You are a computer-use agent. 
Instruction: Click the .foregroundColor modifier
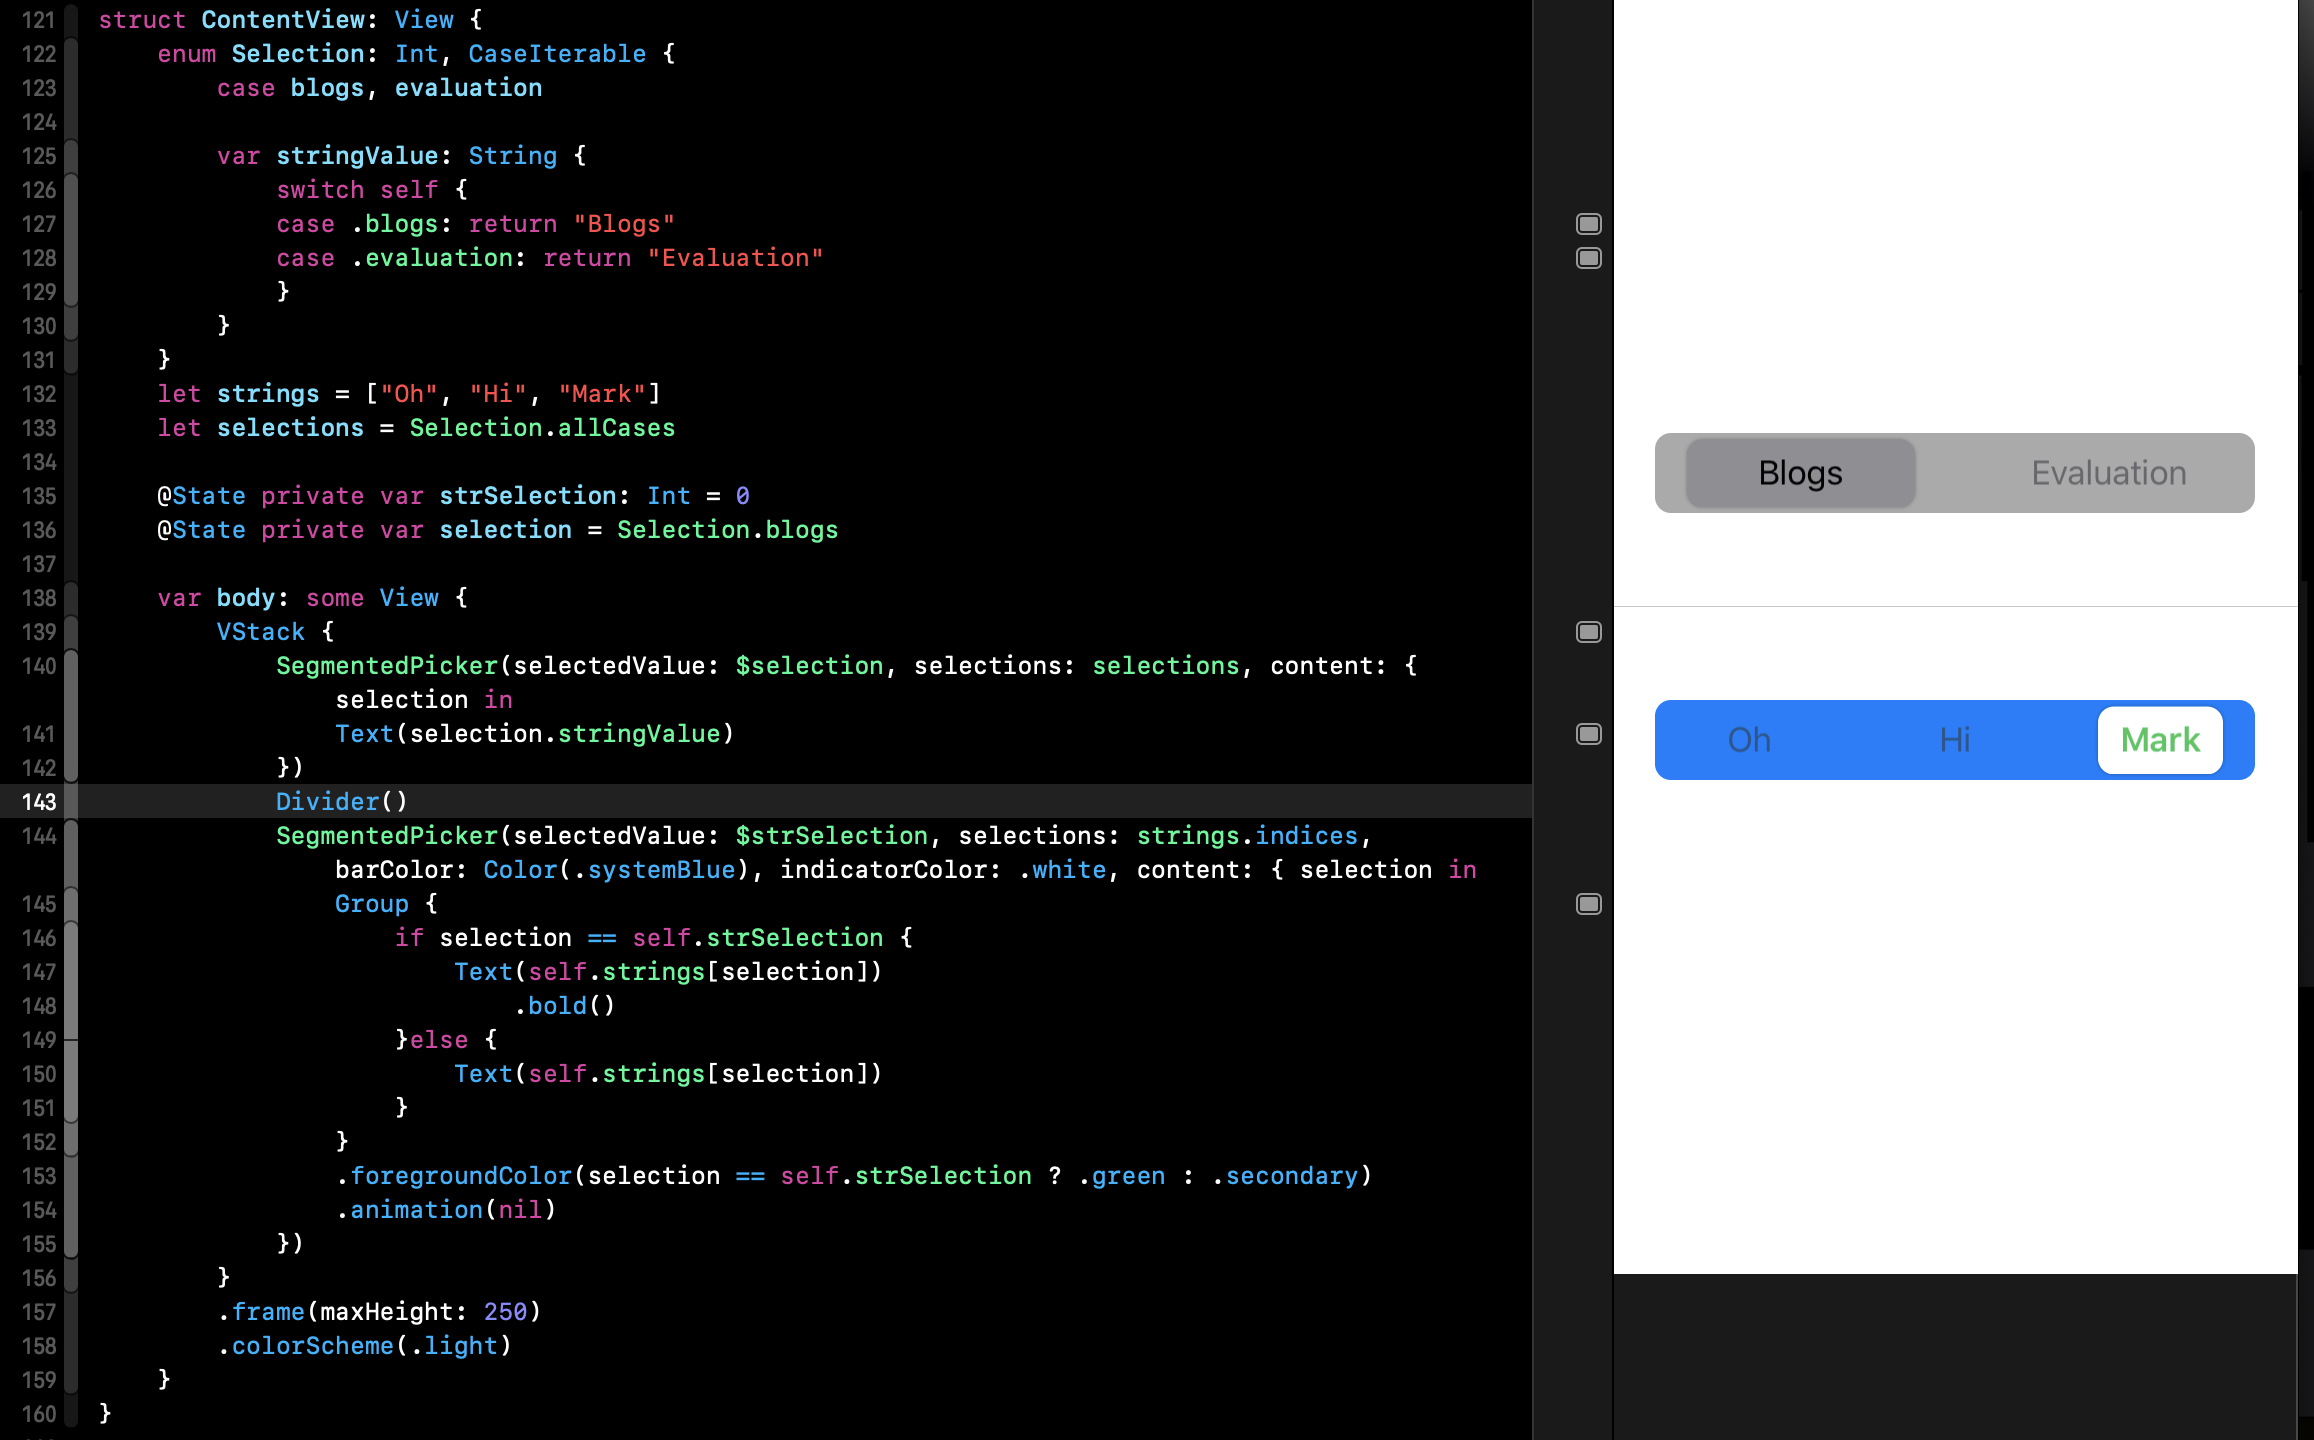coord(453,1176)
